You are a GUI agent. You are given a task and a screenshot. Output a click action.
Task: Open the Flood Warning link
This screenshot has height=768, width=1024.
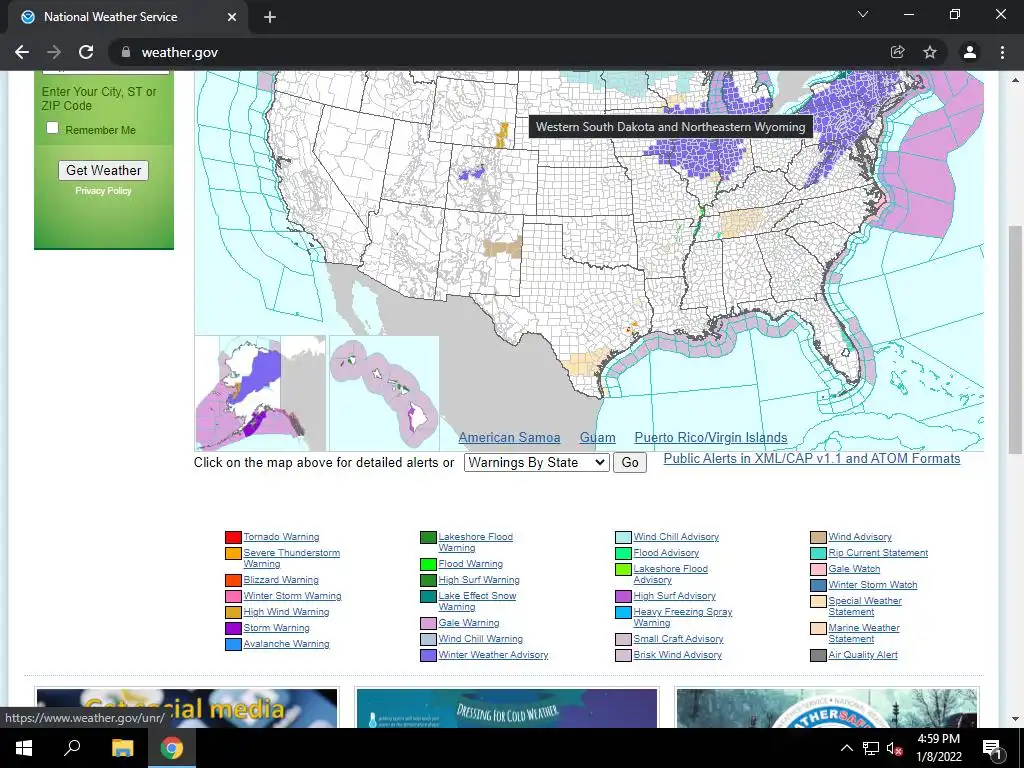click(x=470, y=564)
